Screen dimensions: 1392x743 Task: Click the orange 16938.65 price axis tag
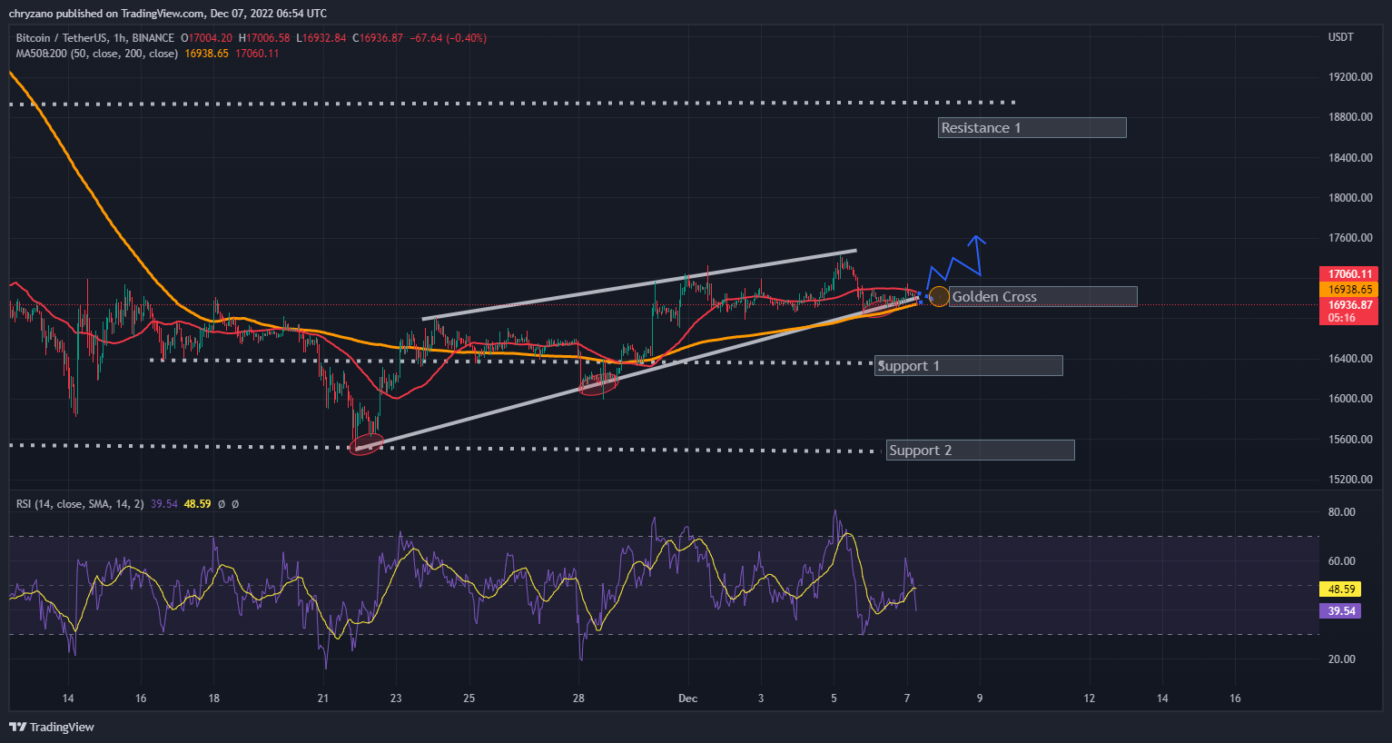point(1349,288)
